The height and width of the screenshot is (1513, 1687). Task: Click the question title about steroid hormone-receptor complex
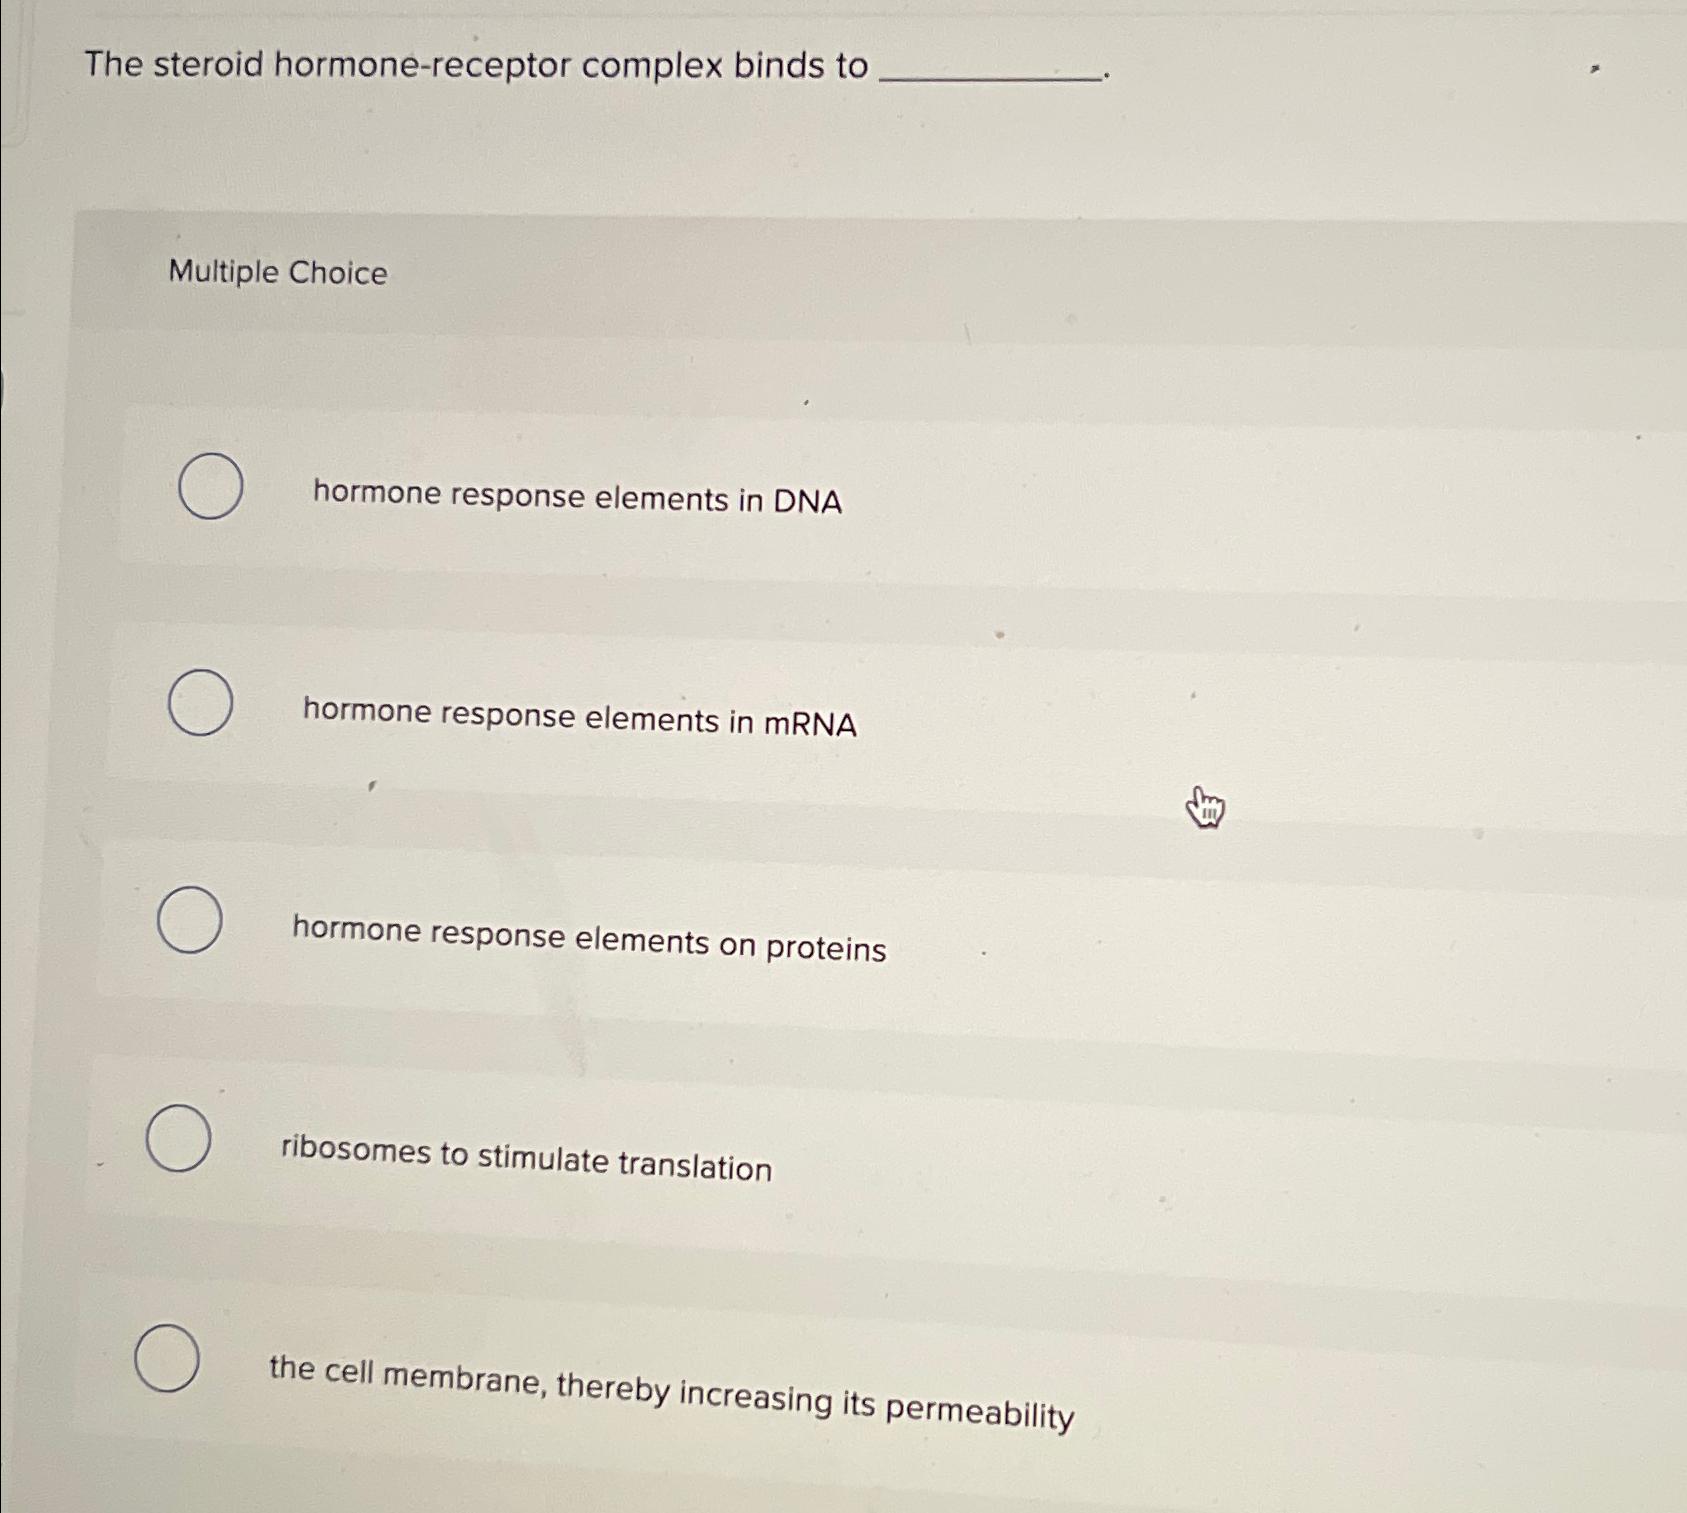470,66
